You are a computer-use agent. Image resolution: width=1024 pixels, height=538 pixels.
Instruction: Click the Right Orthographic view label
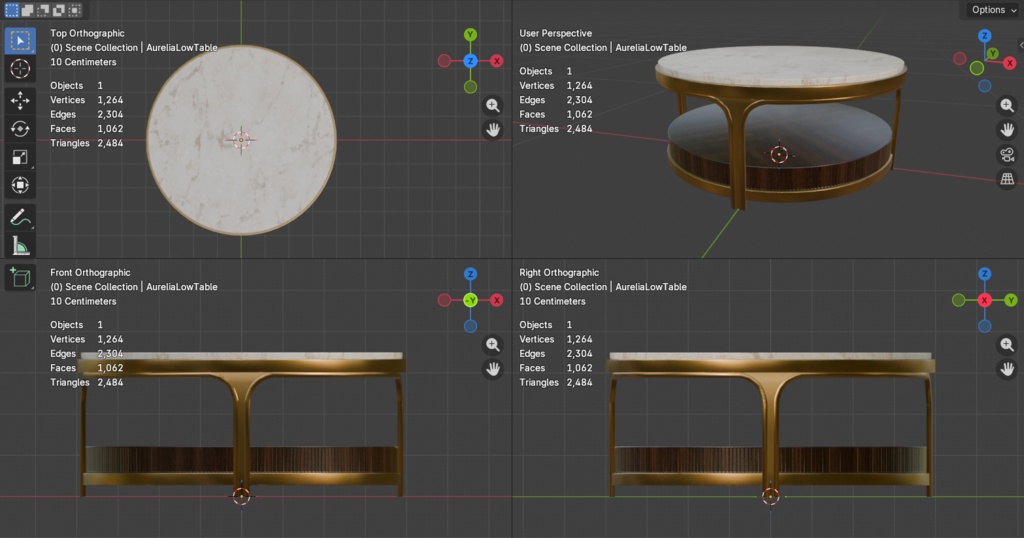pos(559,272)
